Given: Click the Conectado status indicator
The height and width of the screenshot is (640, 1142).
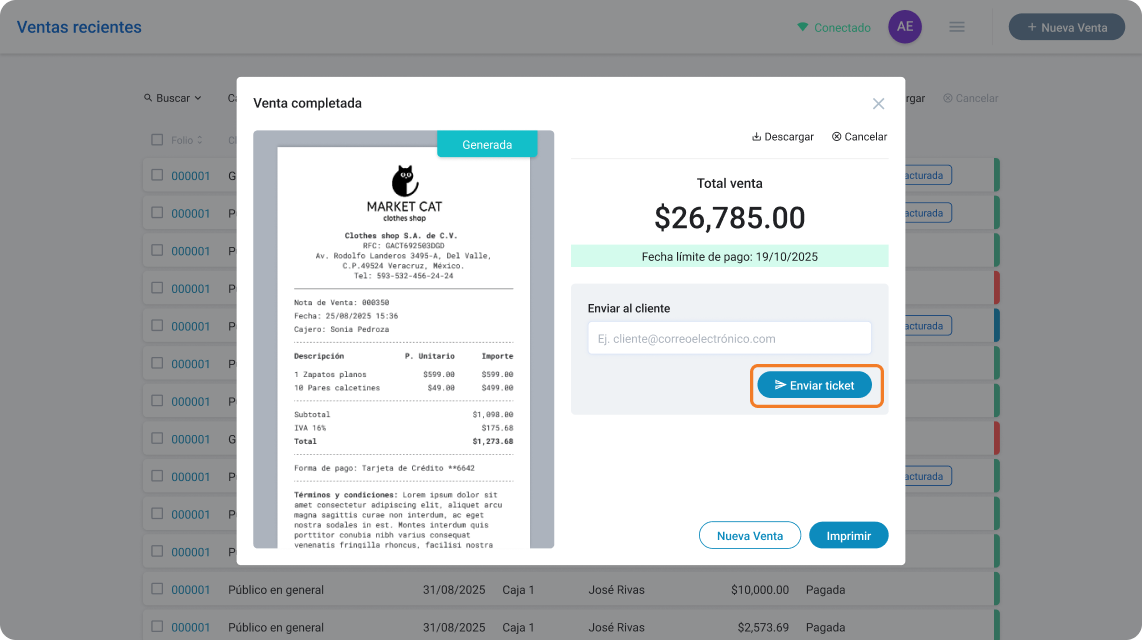Looking at the screenshot, I should click(x=834, y=28).
